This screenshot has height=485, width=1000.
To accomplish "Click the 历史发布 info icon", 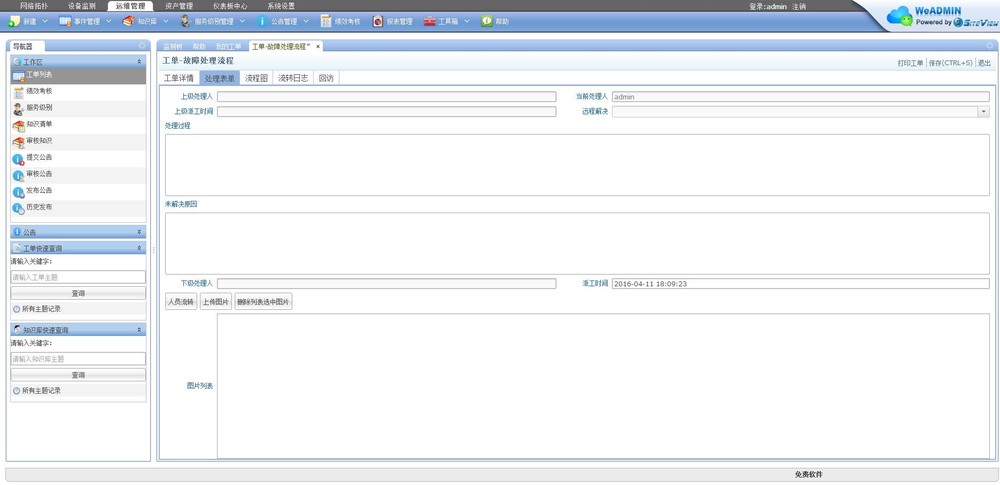I will pos(18,209).
